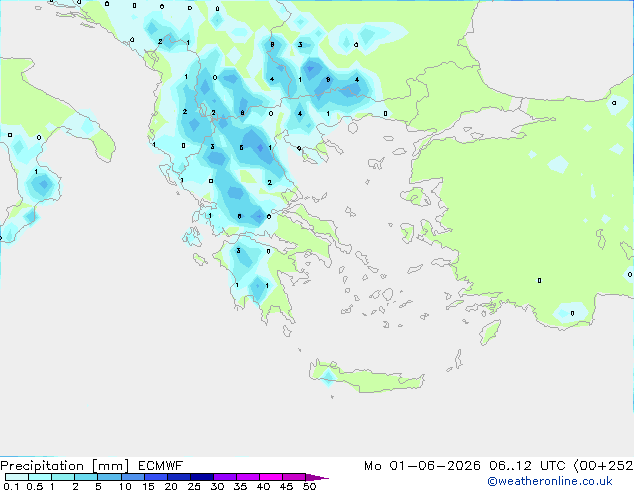Select the 2–5 mm legend color box

point(86,477)
